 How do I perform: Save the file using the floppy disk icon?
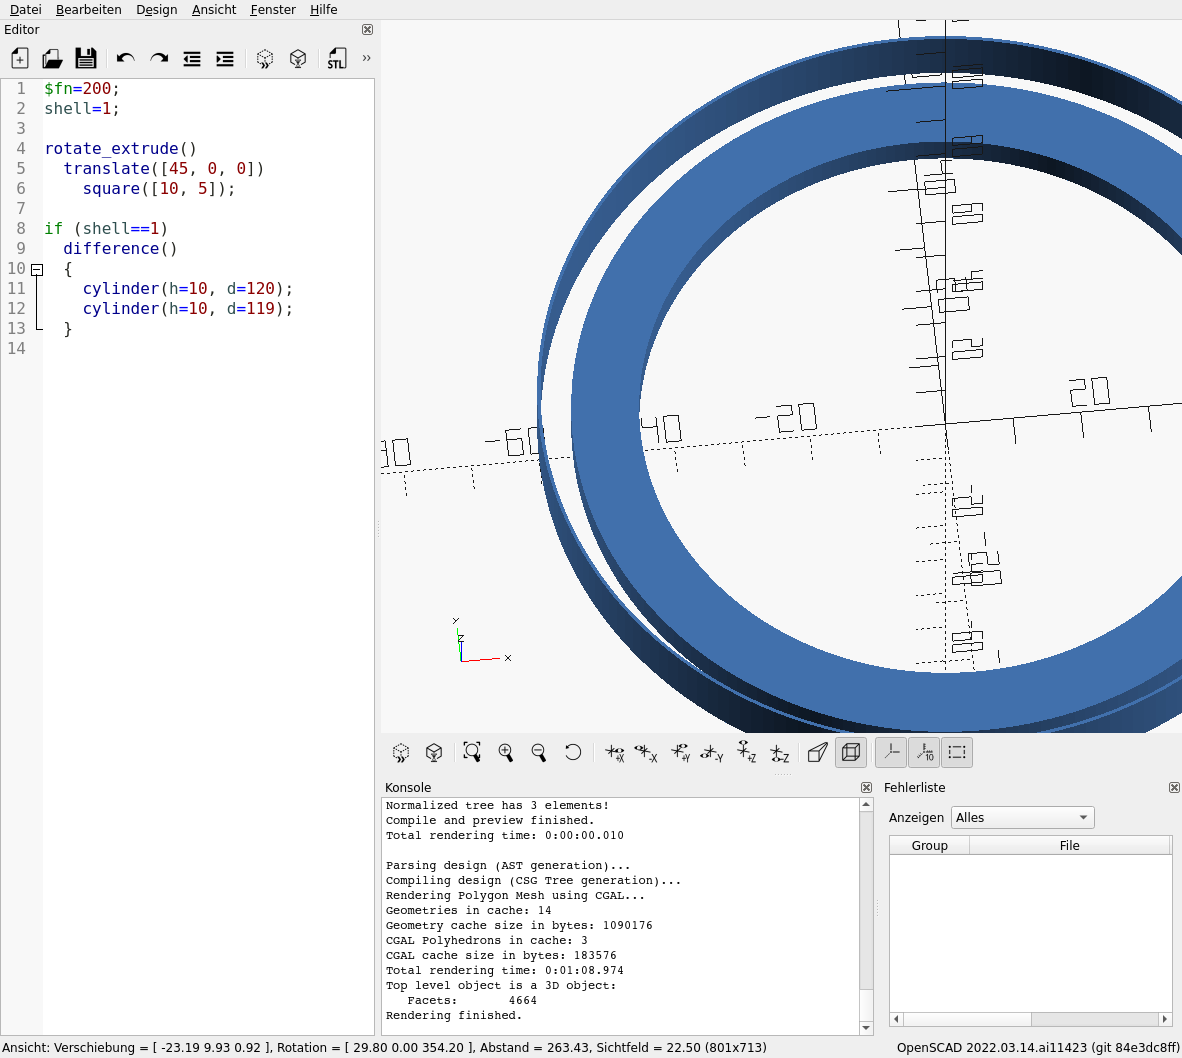pos(86,59)
